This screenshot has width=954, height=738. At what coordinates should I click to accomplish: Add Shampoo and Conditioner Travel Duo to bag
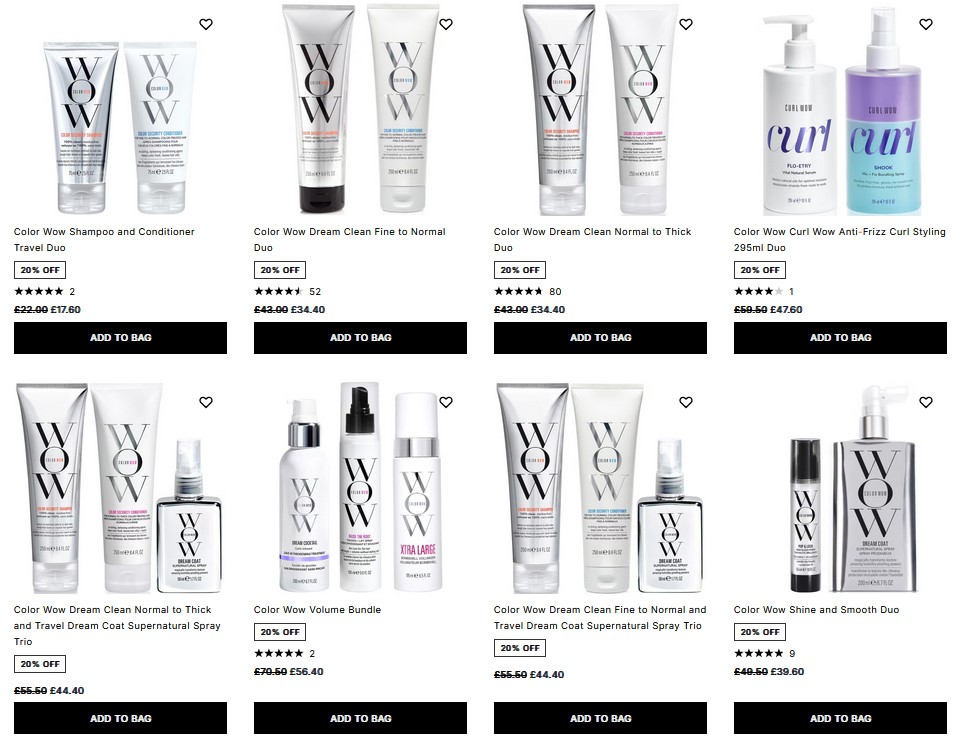coord(120,338)
